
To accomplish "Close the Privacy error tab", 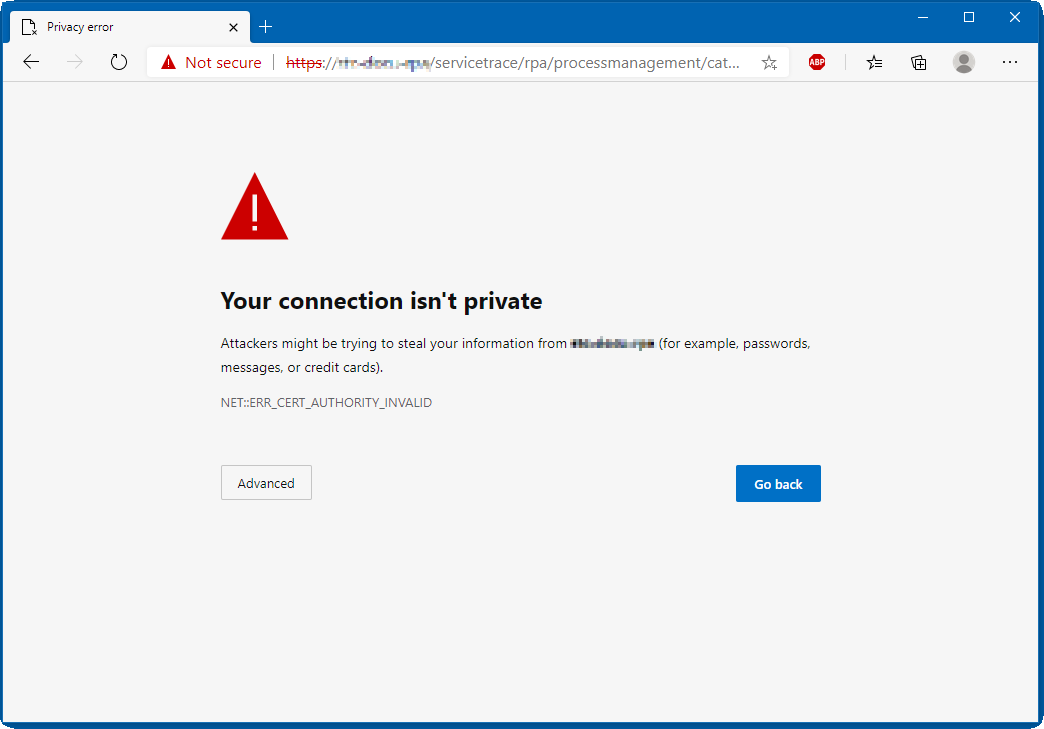I will coord(233,26).
